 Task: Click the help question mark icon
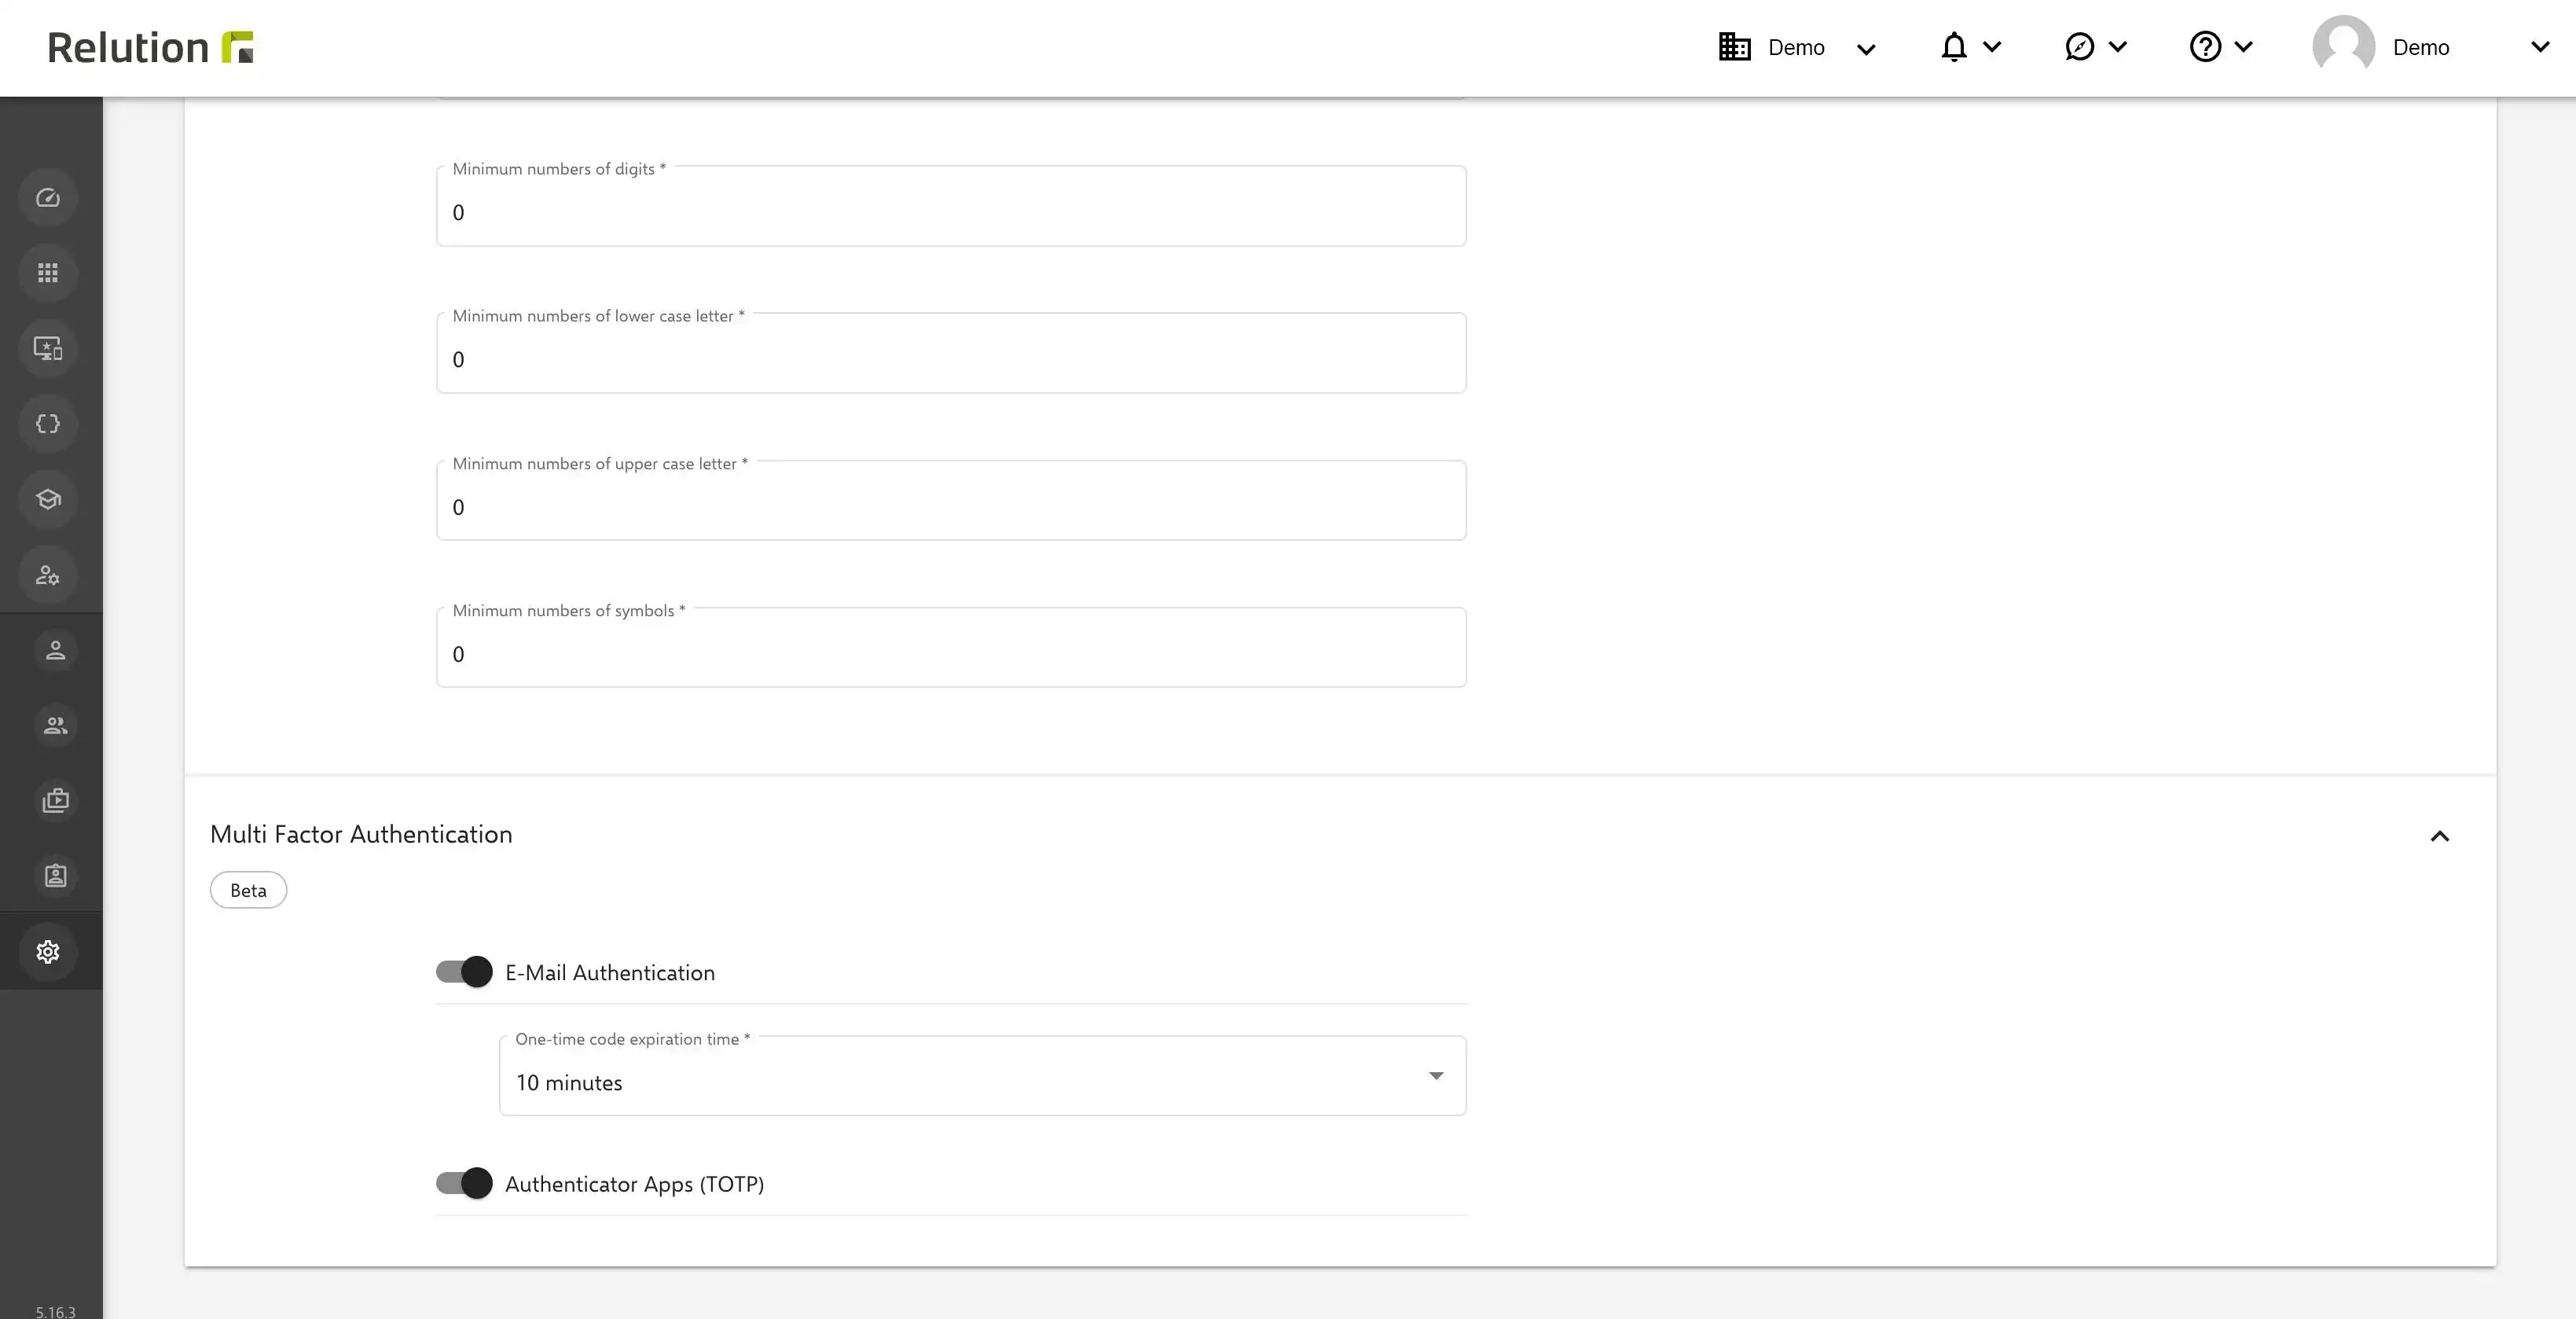tap(2205, 47)
